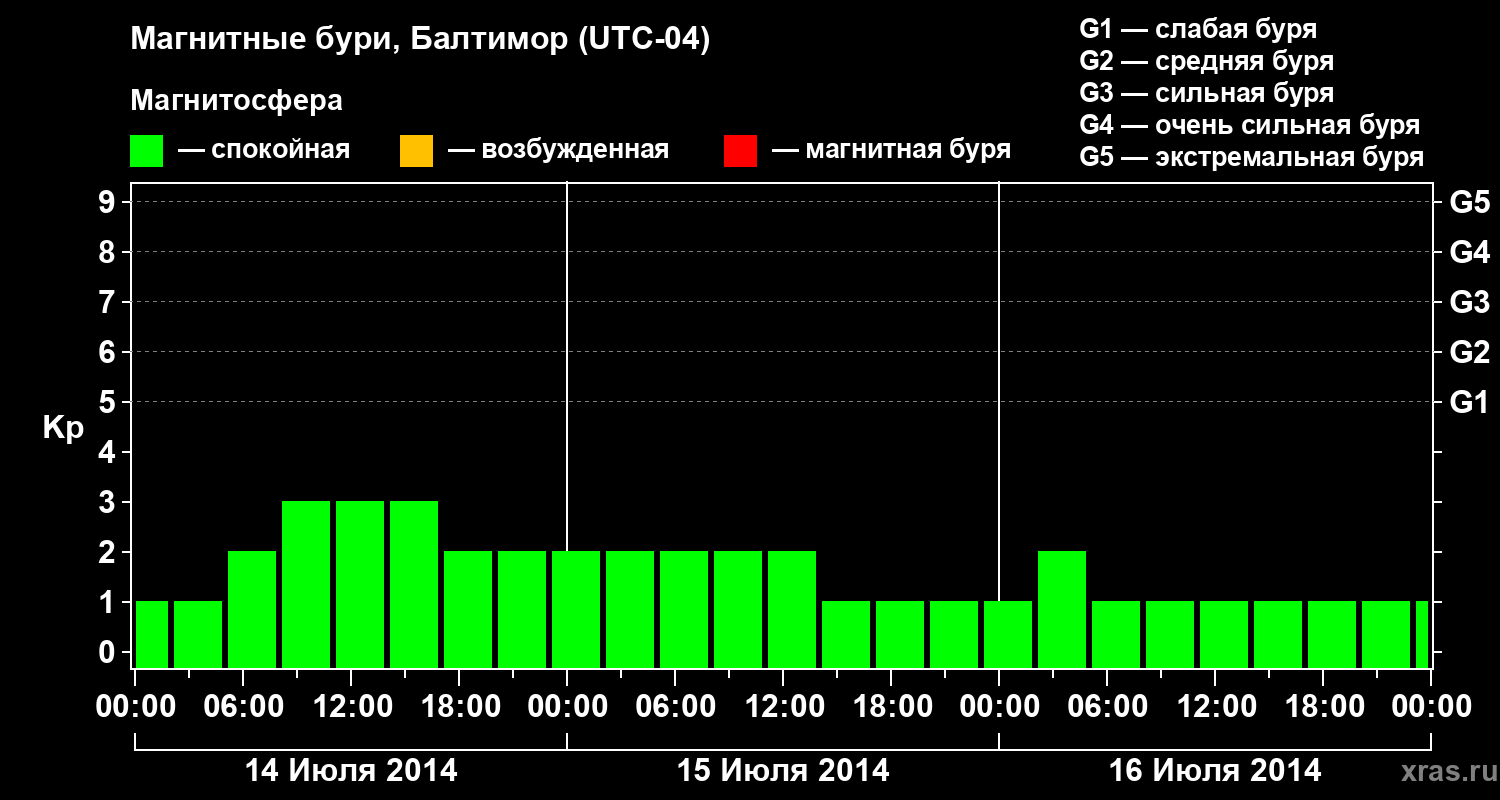Click the 18:00 time label above 16 Июля
Viewport: 1500px width, 800px height.
point(1323,707)
